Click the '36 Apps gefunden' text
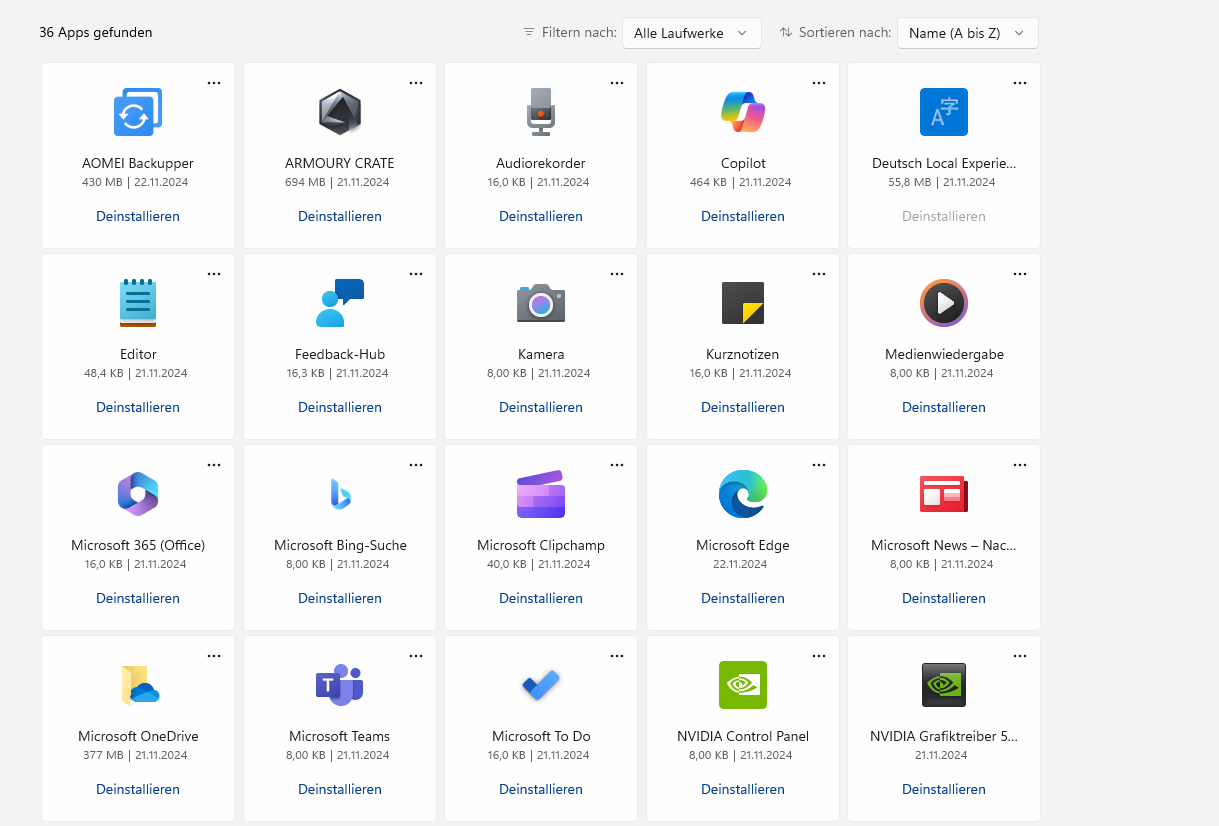Screen dimensions: 1219x826 pyautogui.click(x=96, y=32)
